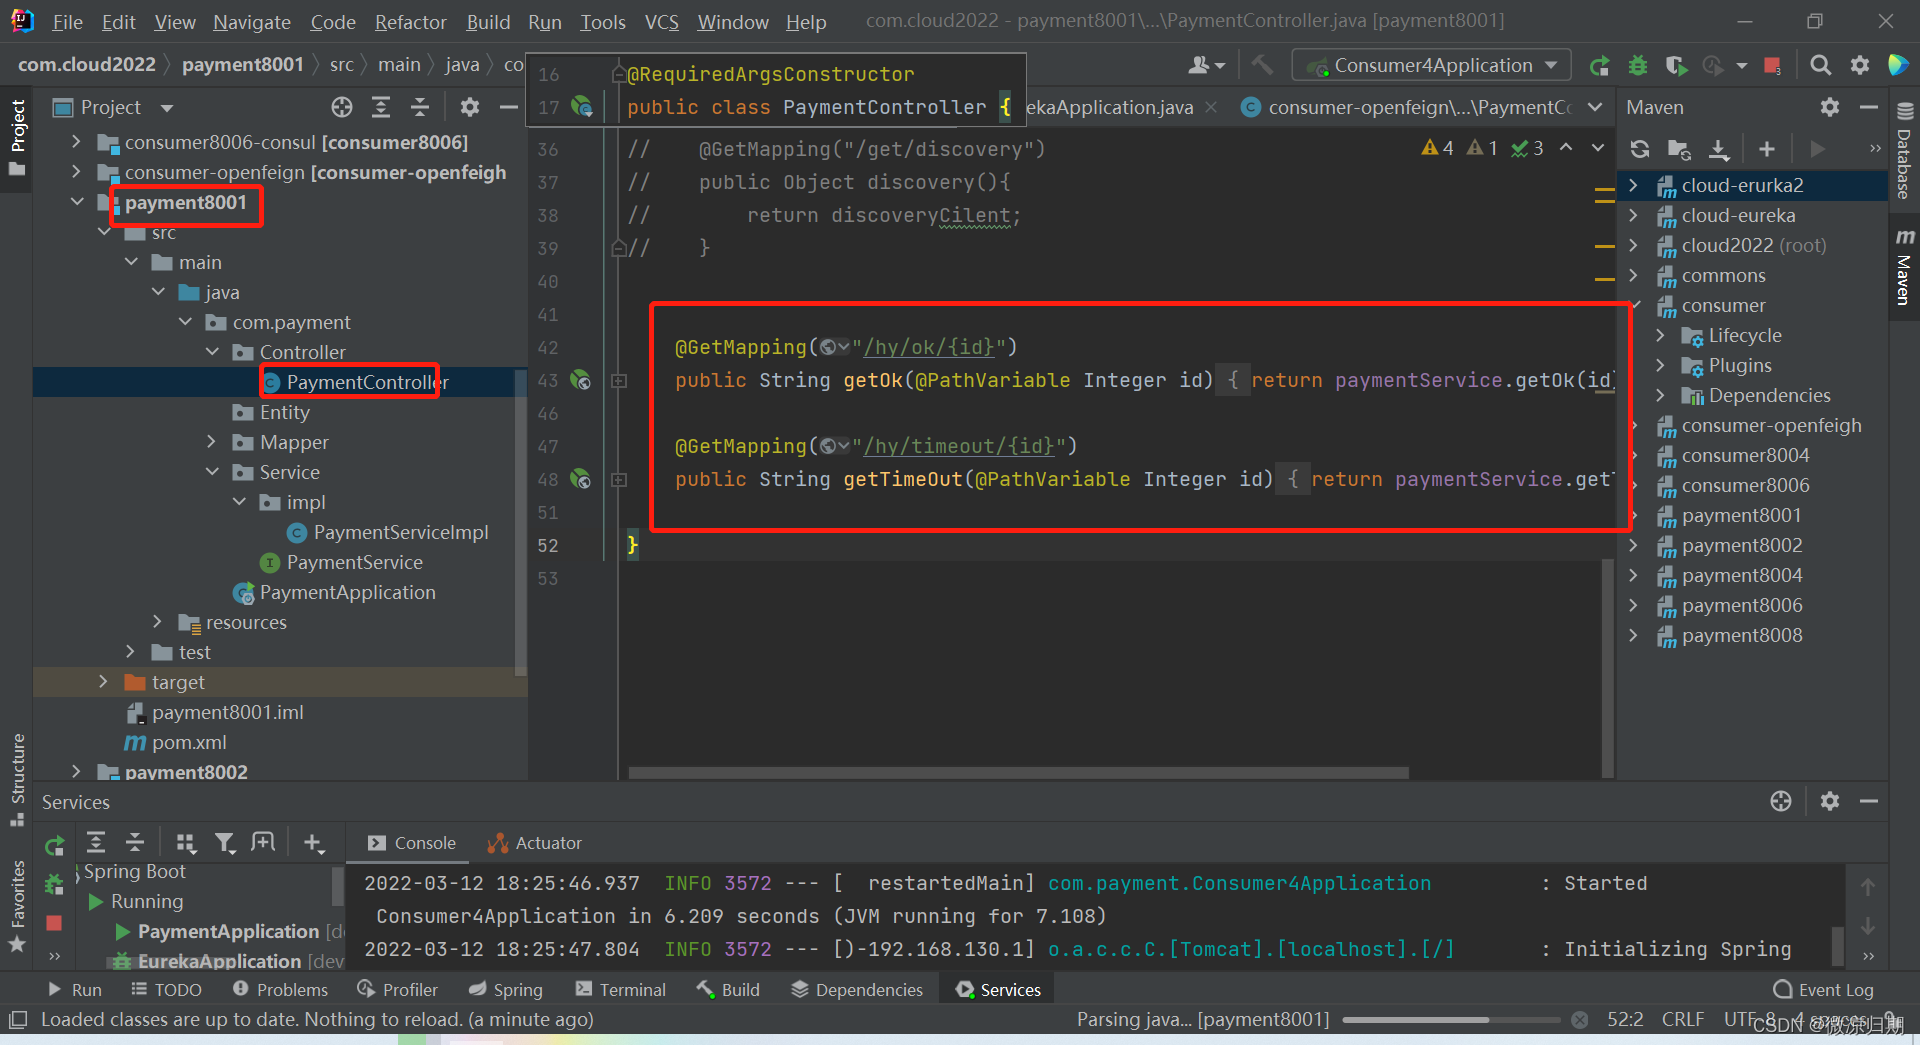Open the Event Log
The width and height of the screenshot is (1920, 1045).
click(1823, 989)
